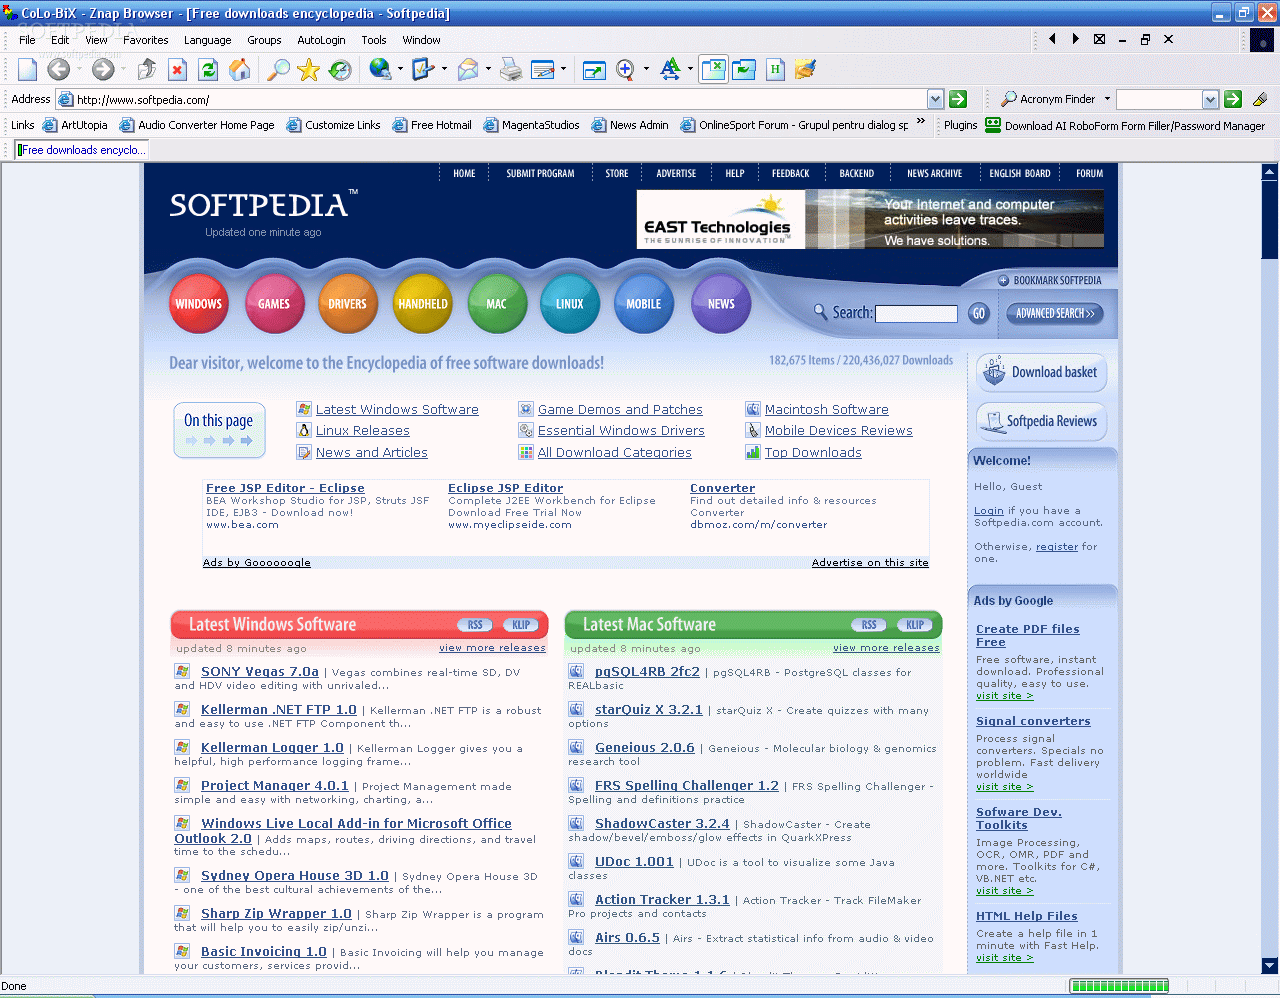The image size is (1280, 998).
Task: Click the GO button beside Softpedia search
Action: (978, 313)
